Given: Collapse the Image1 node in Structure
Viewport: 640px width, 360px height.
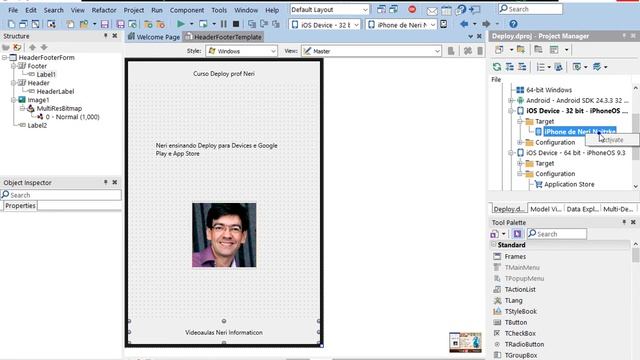Looking at the screenshot, I should point(13,100).
